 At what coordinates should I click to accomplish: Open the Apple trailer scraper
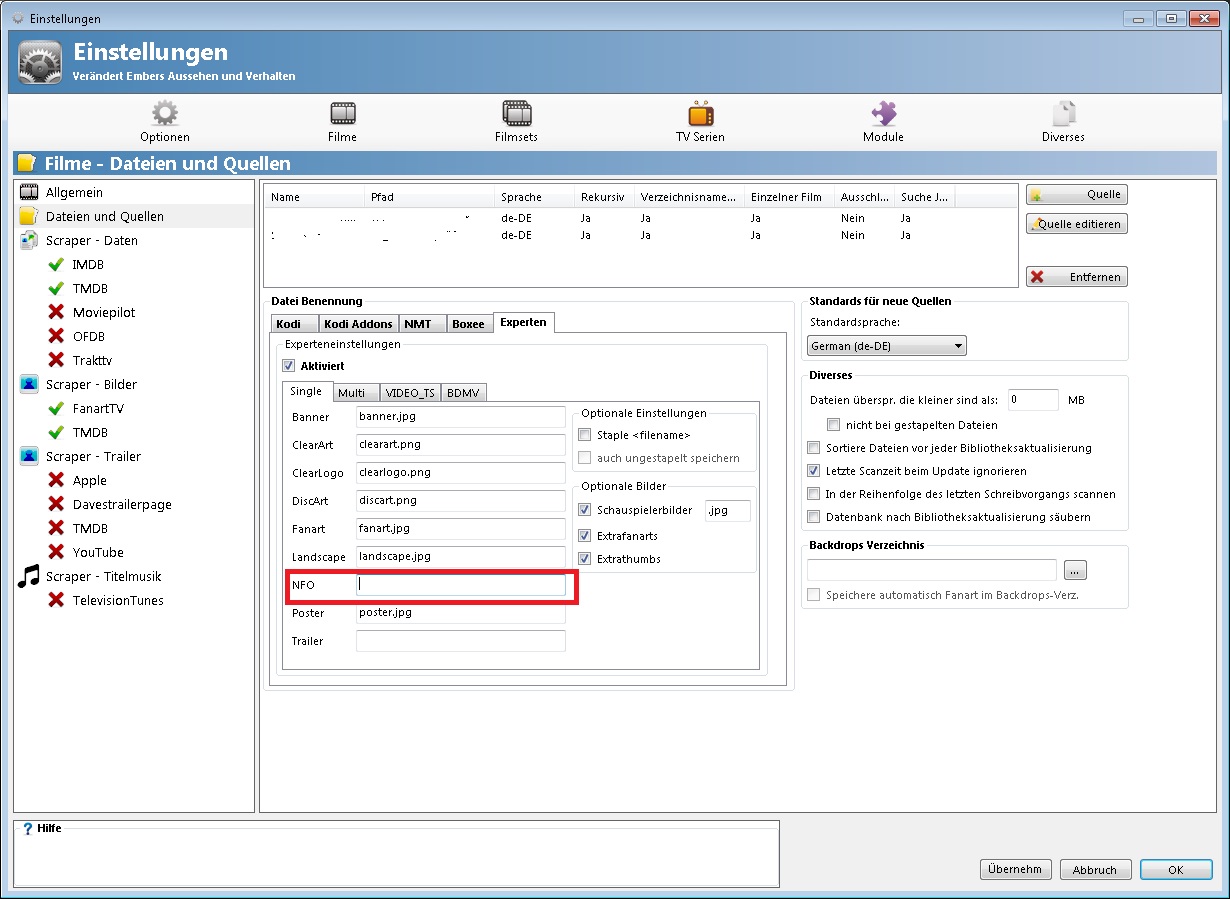click(89, 480)
